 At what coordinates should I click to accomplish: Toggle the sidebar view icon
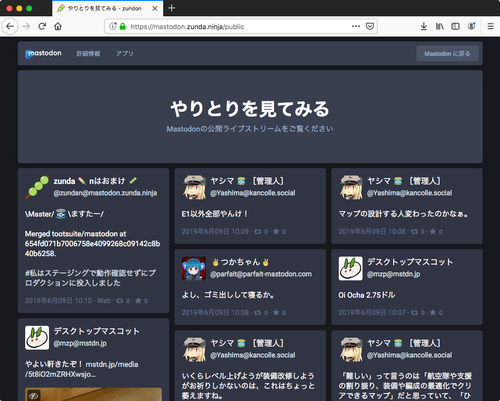(x=455, y=26)
